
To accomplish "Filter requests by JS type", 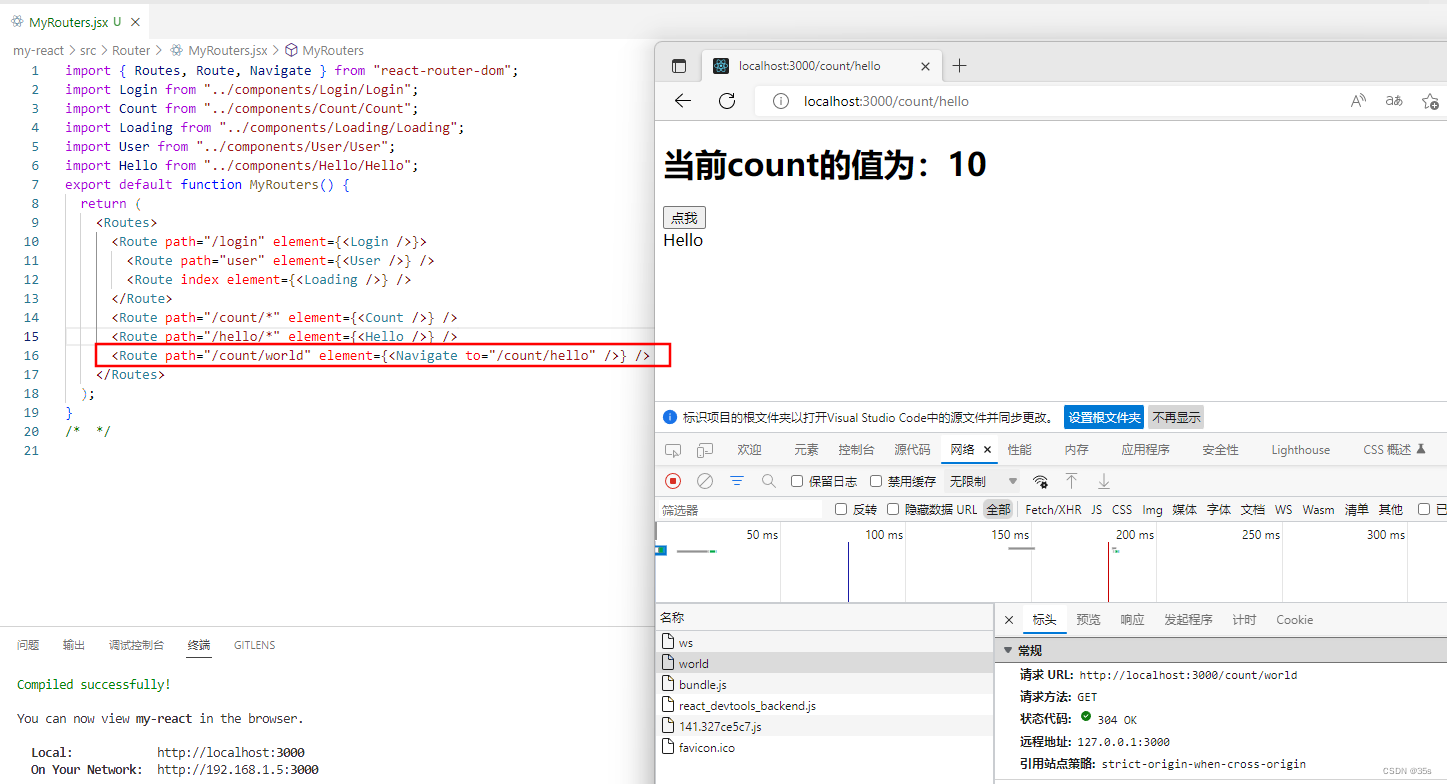I will pyautogui.click(x=1096, y=509).
